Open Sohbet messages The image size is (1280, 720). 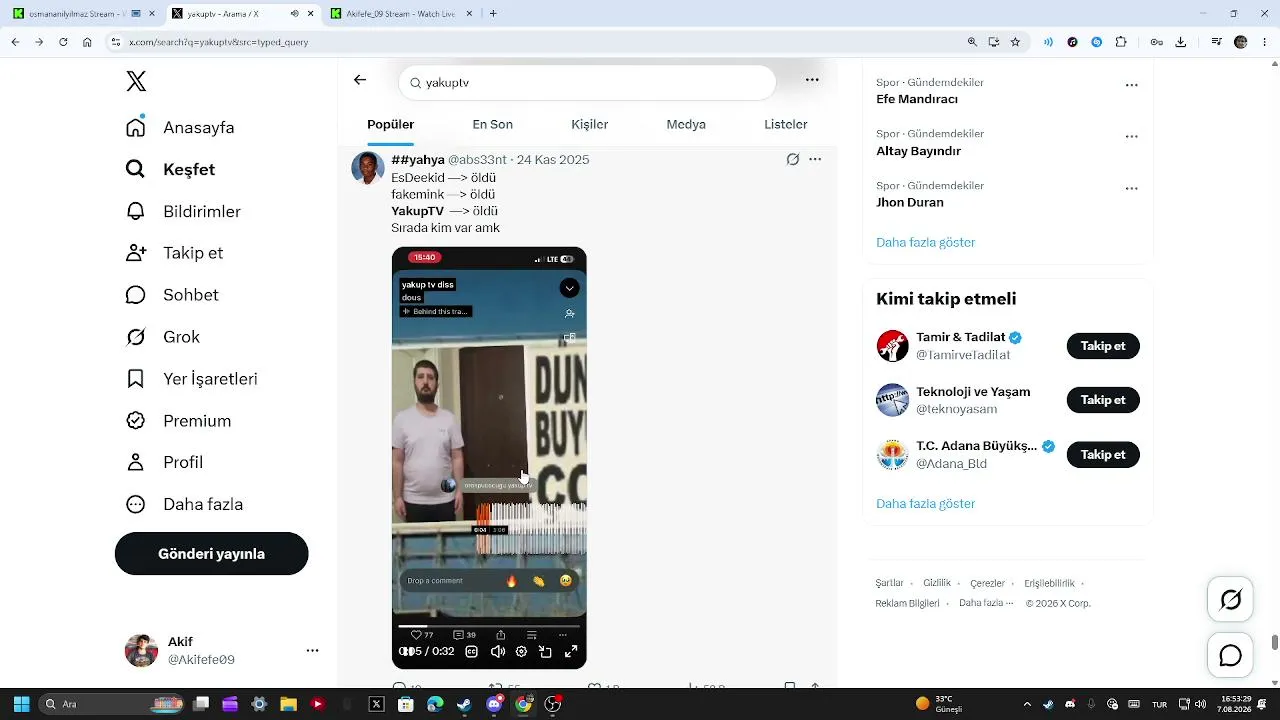172,295
